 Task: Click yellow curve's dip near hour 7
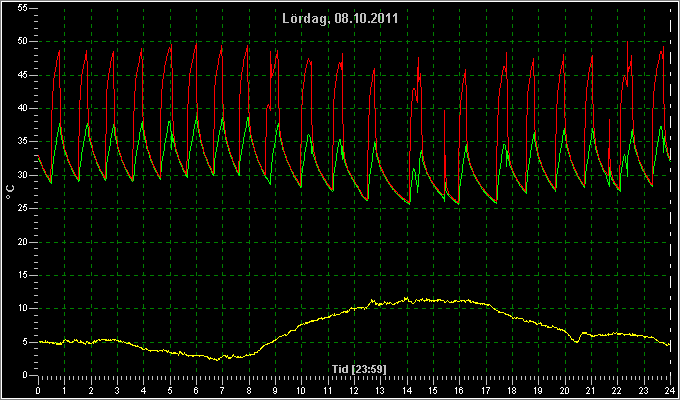(x=216, y=360)
